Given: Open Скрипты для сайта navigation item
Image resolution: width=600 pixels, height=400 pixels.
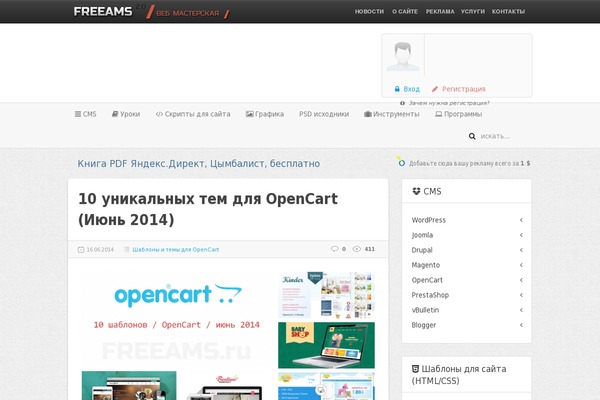Looking at the screenshot, I should click(197, 114).
